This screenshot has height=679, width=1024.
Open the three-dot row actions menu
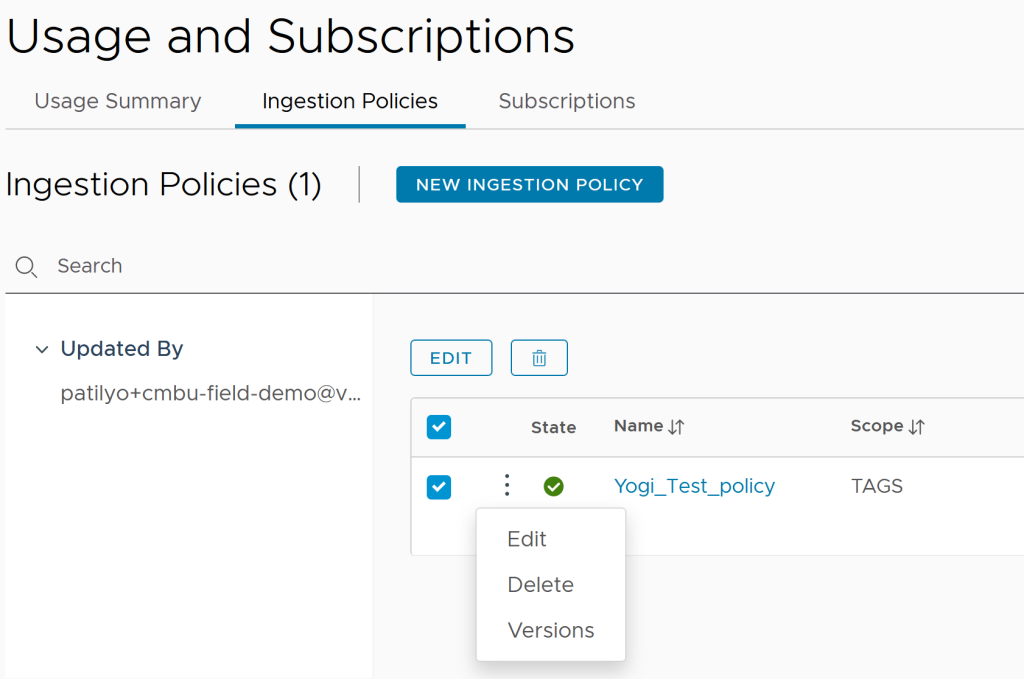tap(507, 486)
